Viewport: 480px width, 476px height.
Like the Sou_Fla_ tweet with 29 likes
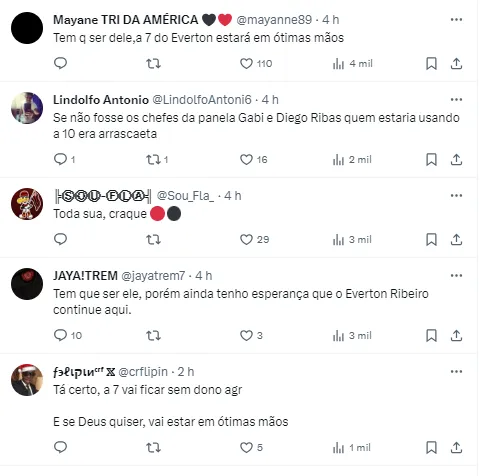254,239
